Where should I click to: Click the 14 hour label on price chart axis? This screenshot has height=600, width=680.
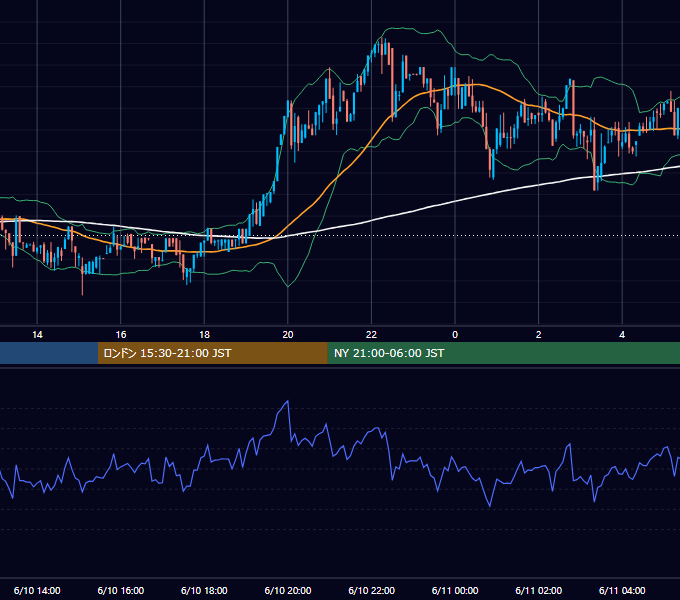click(x=37, y=335)
